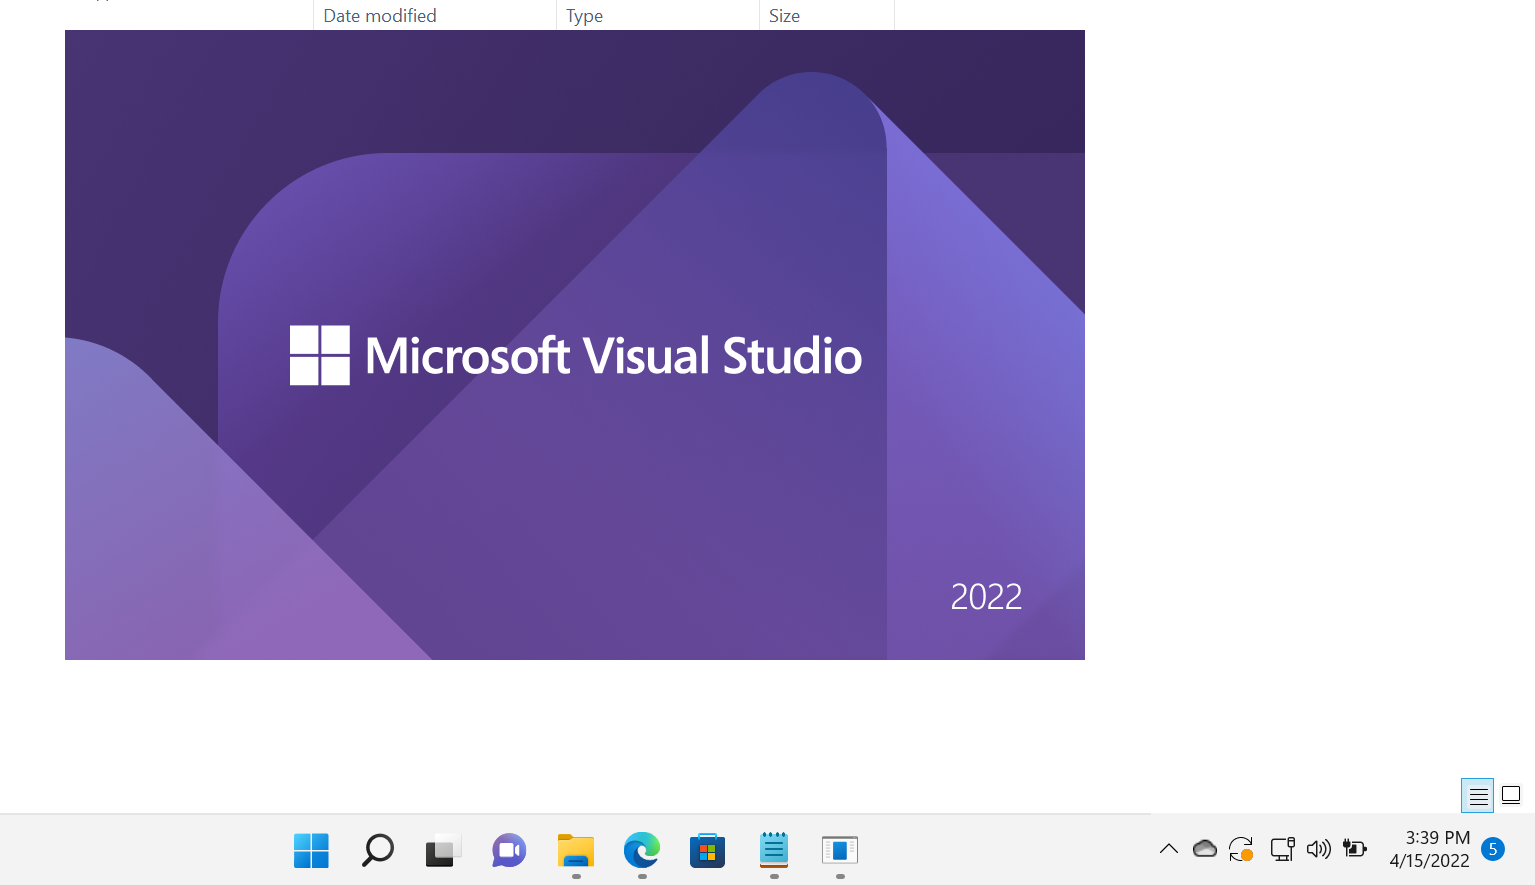The height and width of the screenshot is (885, 1535).
Task: Open OneDrive cloud tray icon
Action: tap(1205, 850)
